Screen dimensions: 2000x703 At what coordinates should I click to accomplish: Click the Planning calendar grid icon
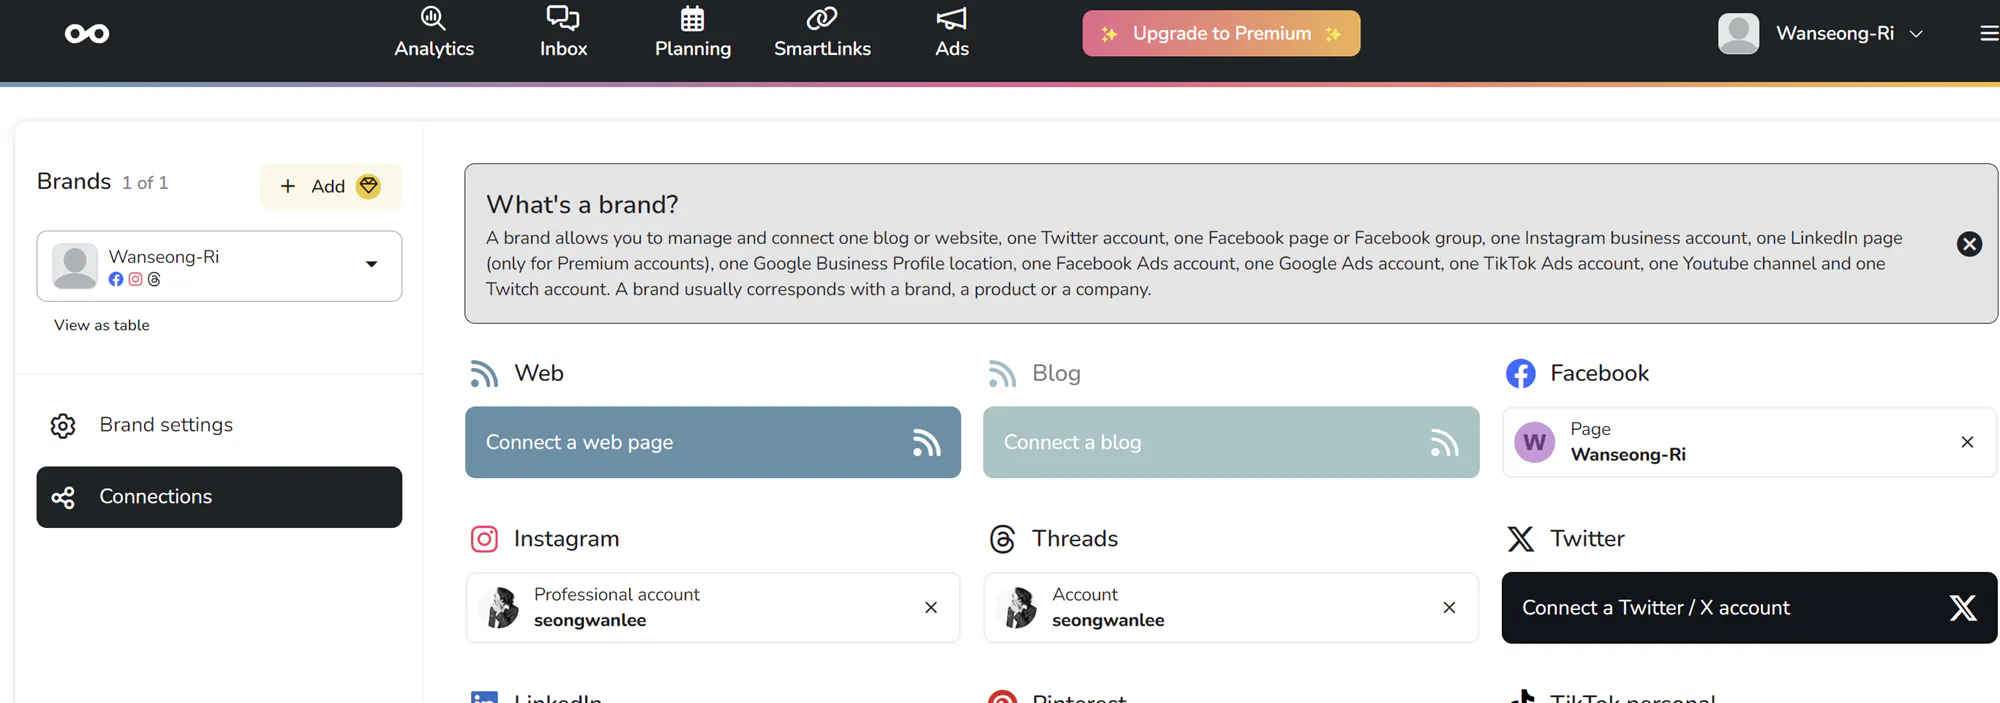693,18
